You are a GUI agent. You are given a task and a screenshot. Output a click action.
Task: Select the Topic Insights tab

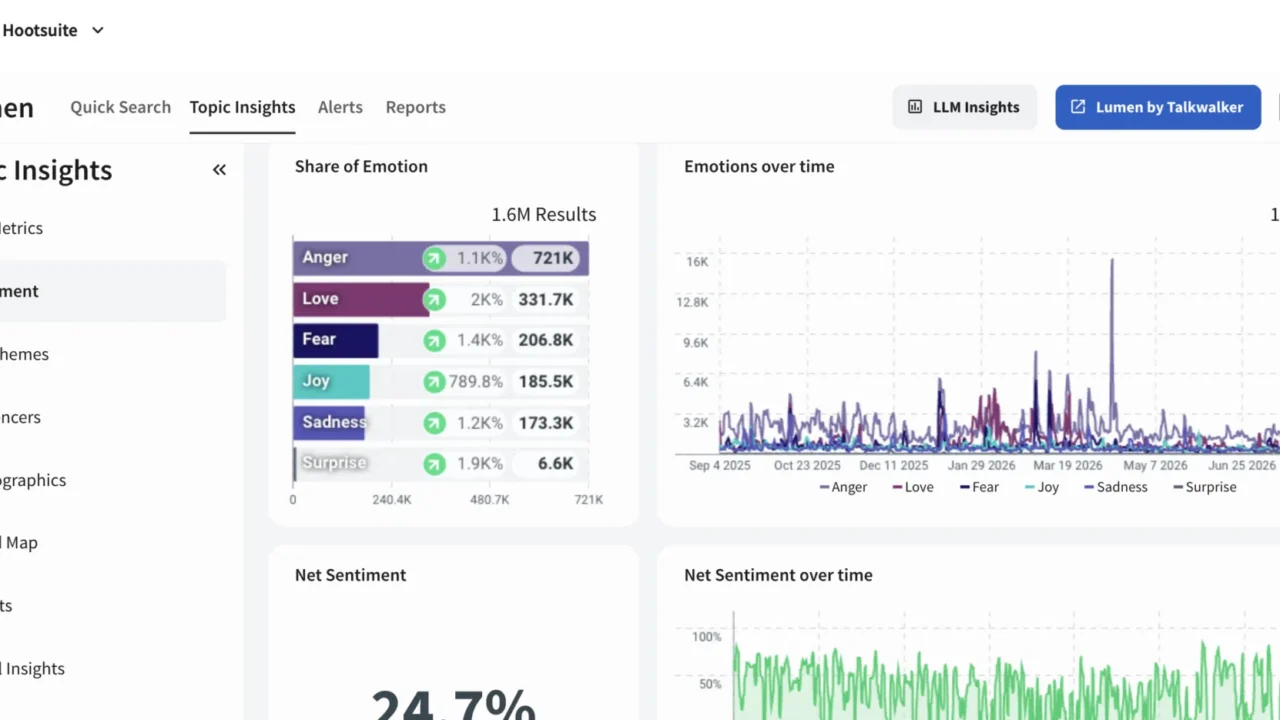[x=243, y=107]
